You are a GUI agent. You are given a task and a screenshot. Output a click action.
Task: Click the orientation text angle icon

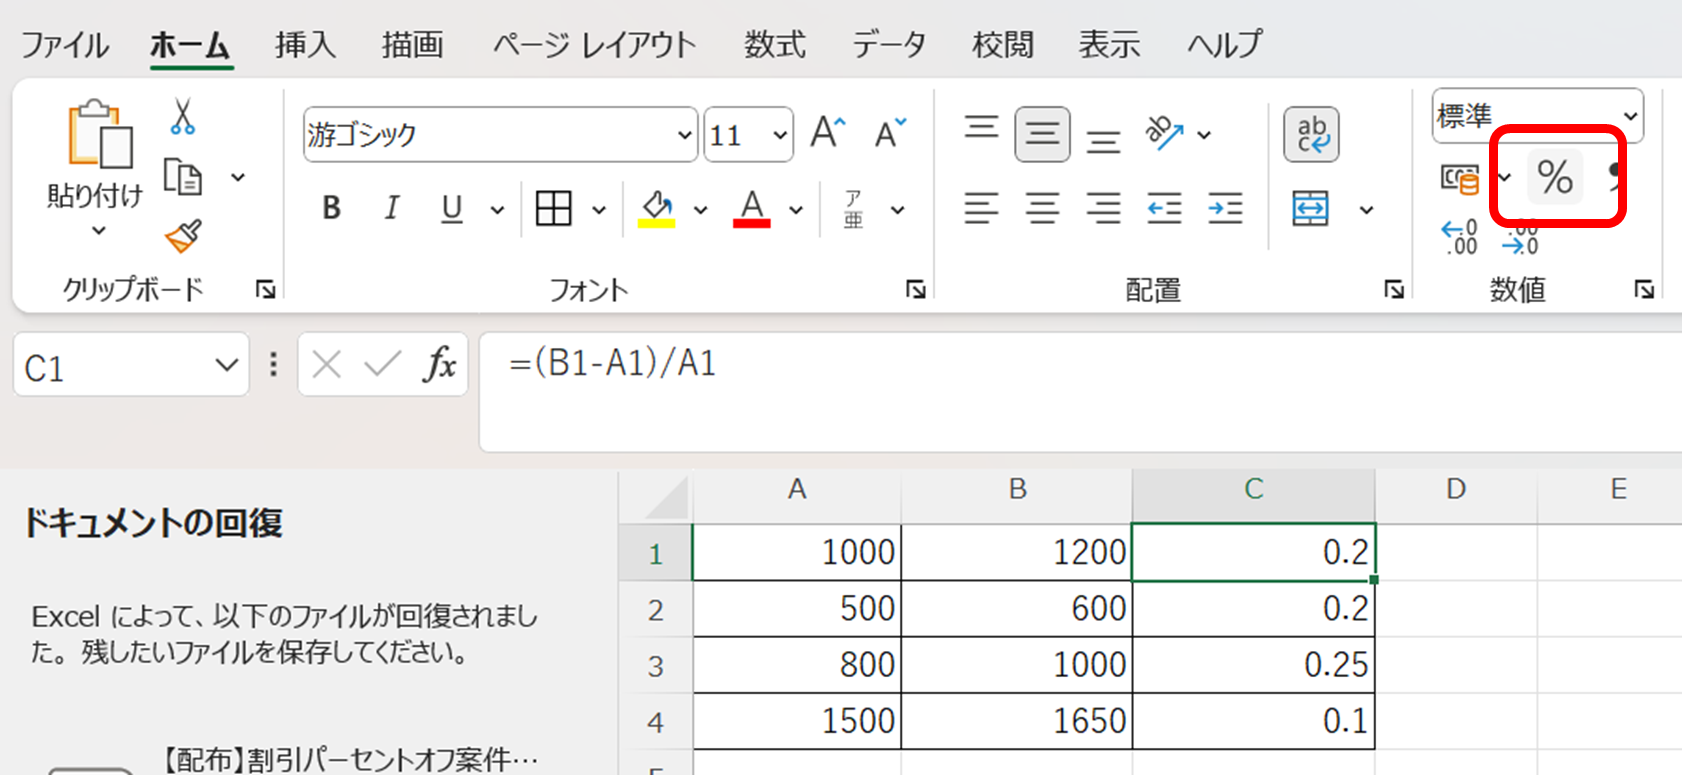(x=1164, y=133)
